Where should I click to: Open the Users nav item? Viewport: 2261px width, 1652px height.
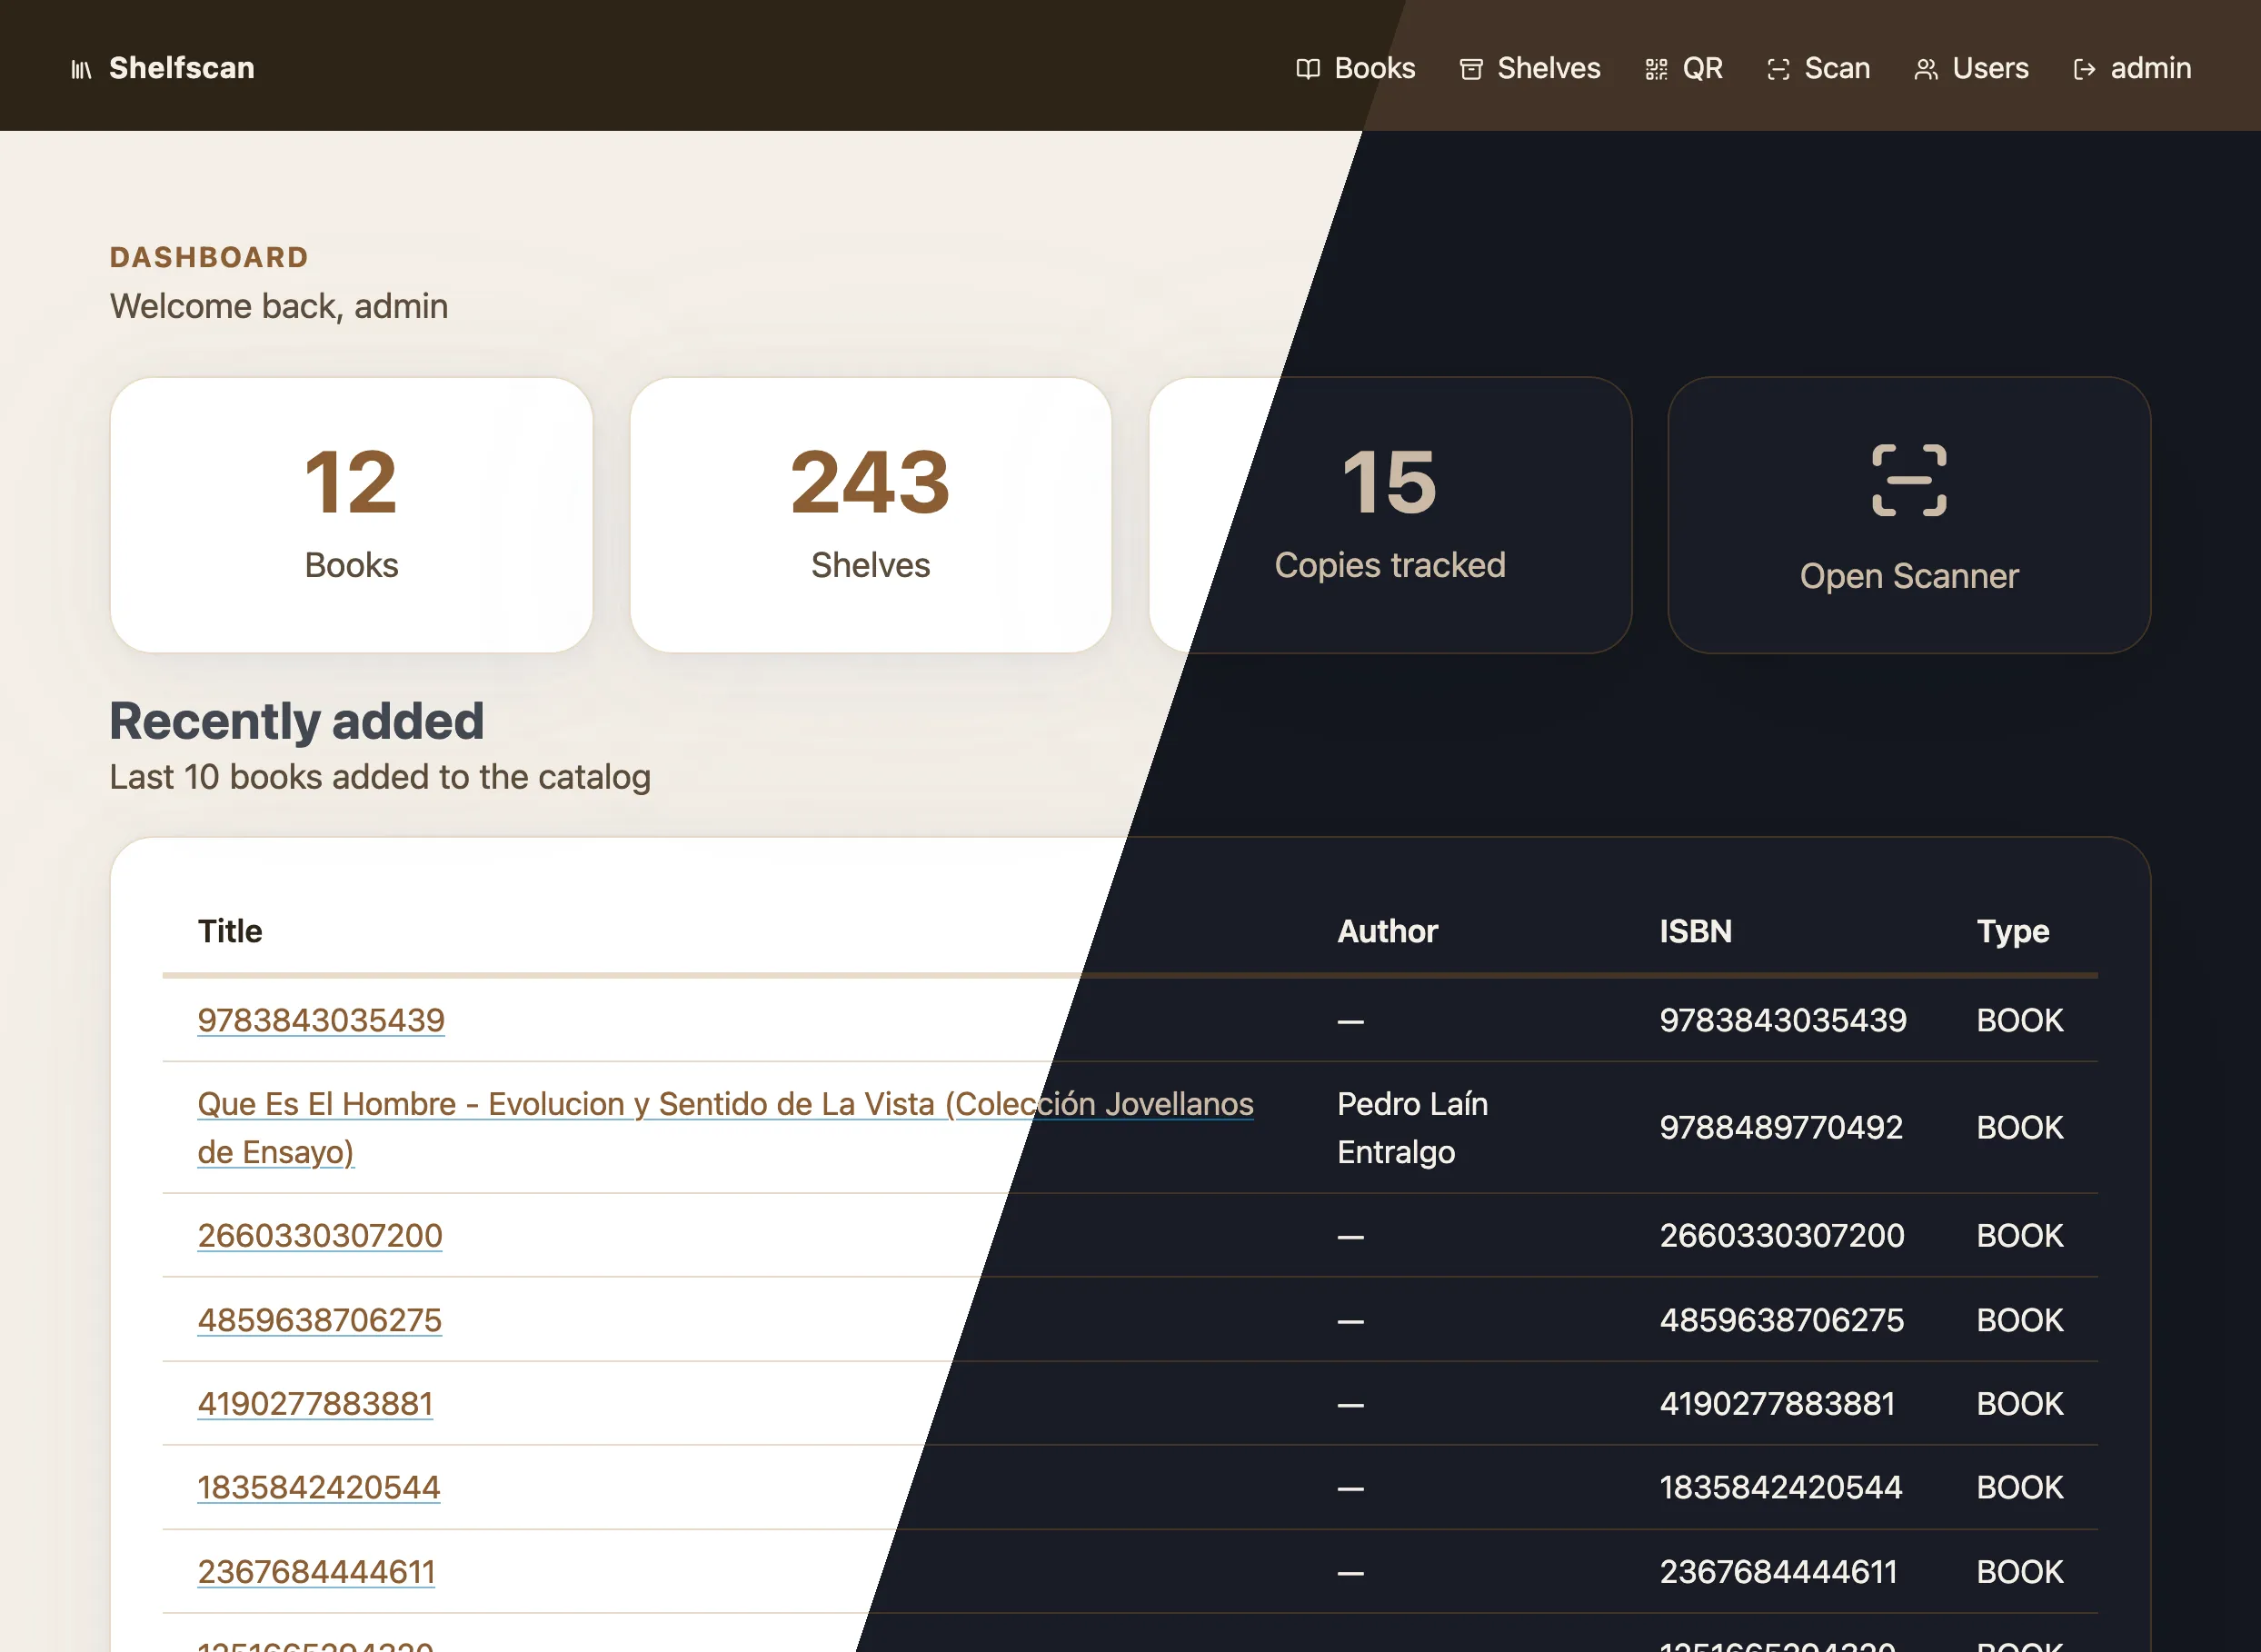[x=1971, y=68]
